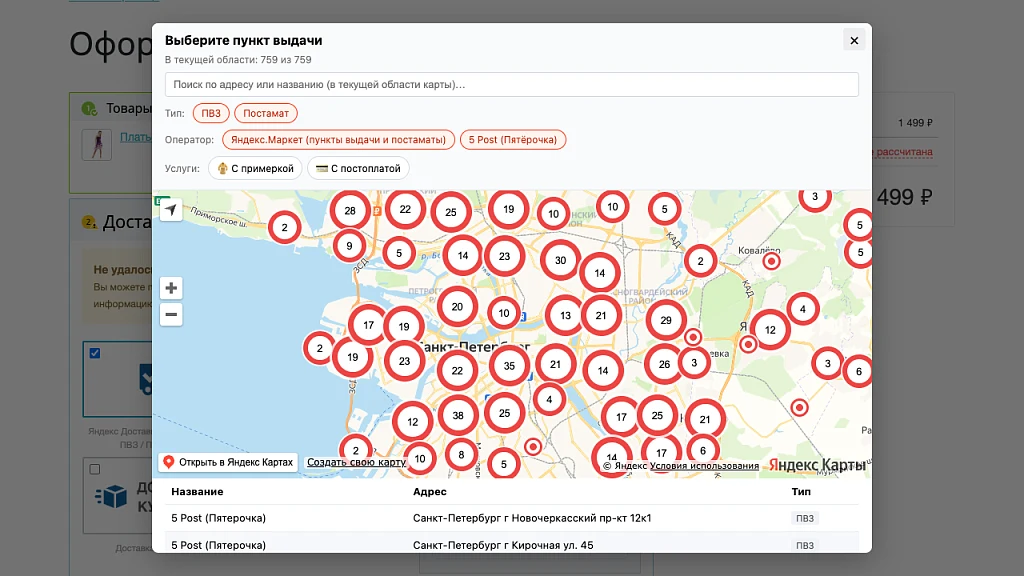Click the Название column header
Screen dimensions: 1024x576
[x=197, y=492]
